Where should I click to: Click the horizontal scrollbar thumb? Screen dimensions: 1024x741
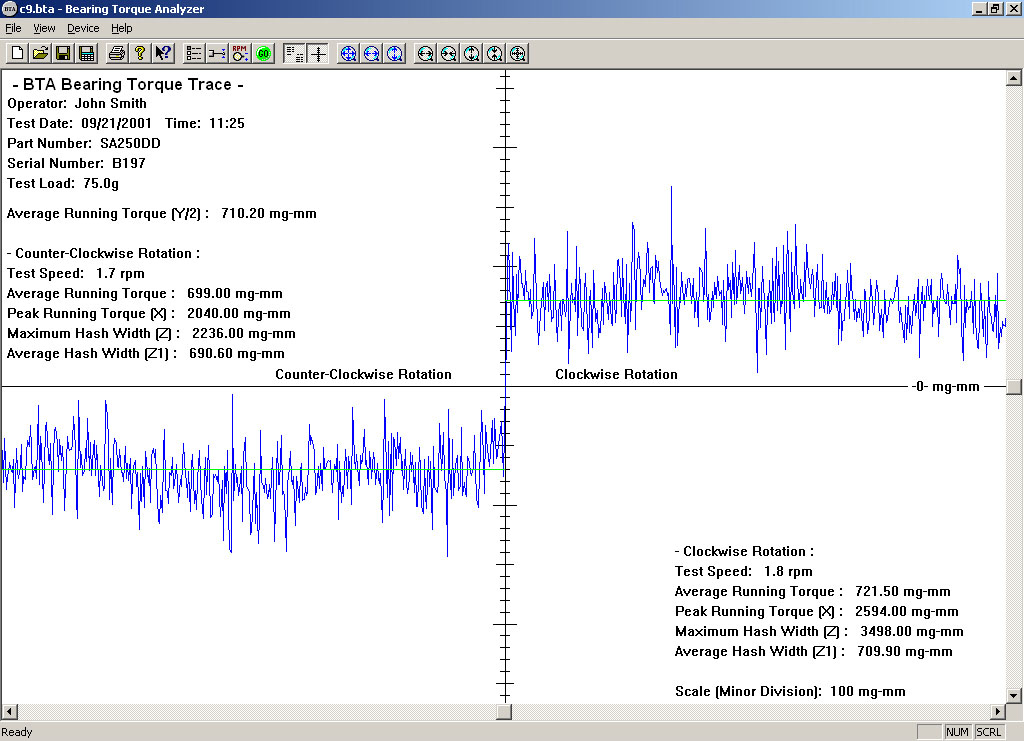click(x=504, y=711)
